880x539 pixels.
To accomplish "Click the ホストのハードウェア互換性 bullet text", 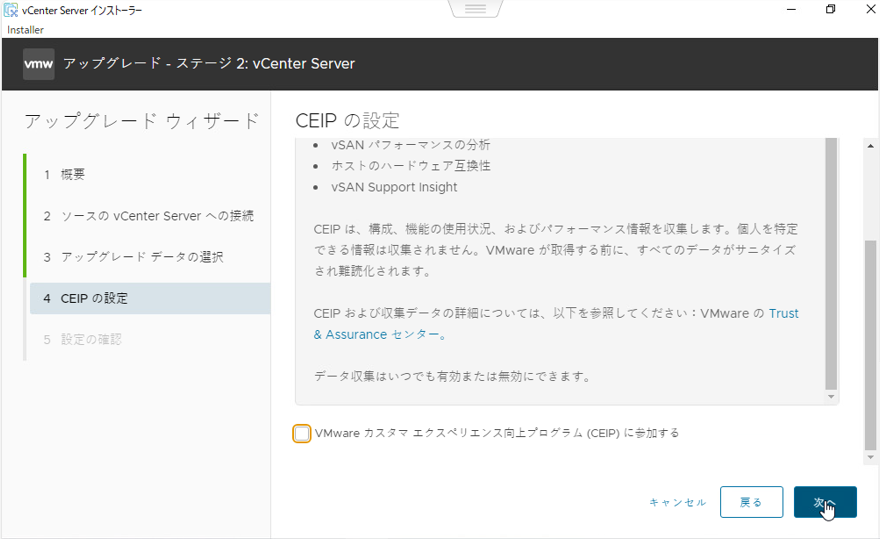I will click(411, 166).
